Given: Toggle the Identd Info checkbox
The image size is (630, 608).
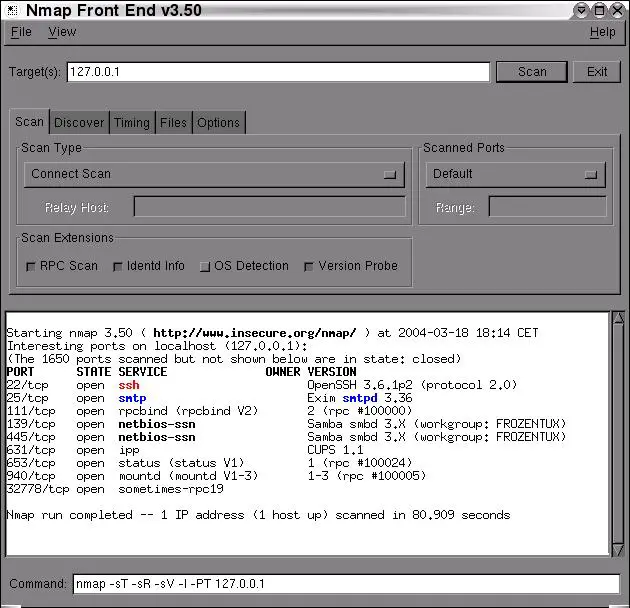Looking at the screenshot, I should tap(118, 266).
